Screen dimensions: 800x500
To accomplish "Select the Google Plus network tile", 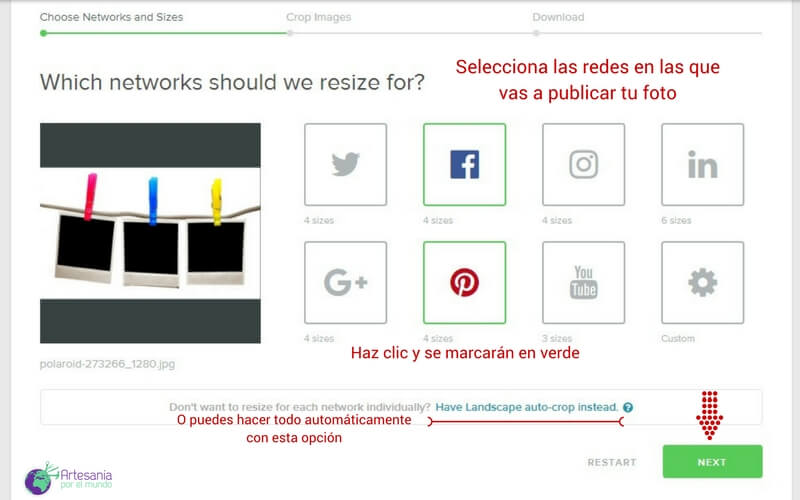I will [345, 283].
